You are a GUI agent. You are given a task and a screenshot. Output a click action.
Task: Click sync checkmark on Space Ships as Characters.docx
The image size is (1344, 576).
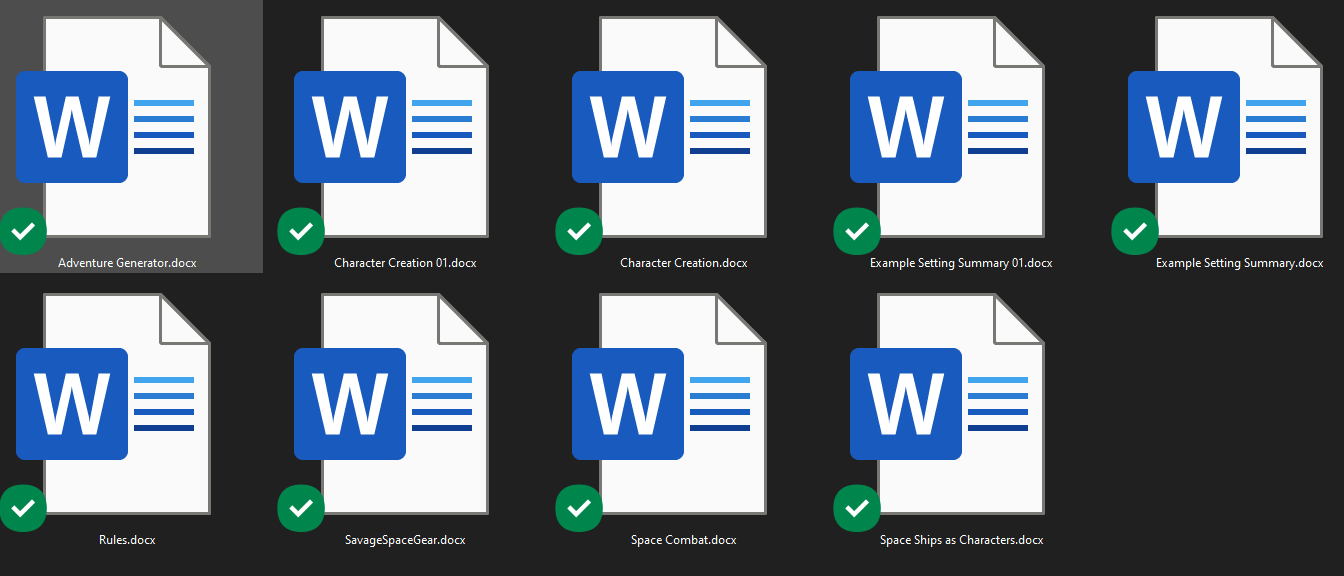[x=857, y=509]
